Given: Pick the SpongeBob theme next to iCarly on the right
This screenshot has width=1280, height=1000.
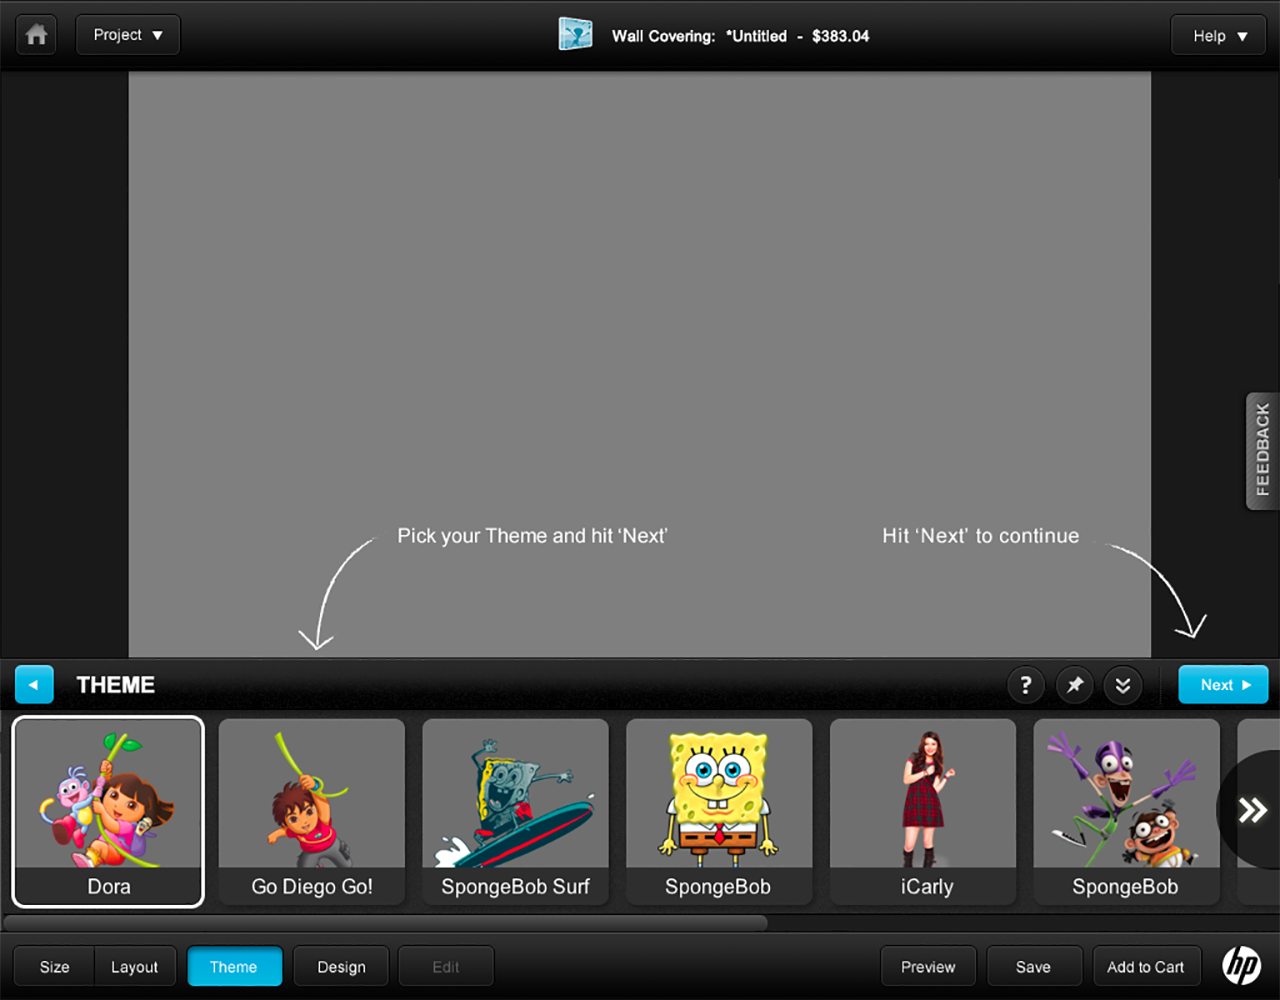Looking at the screenshot, I should tap(1126, 812).
